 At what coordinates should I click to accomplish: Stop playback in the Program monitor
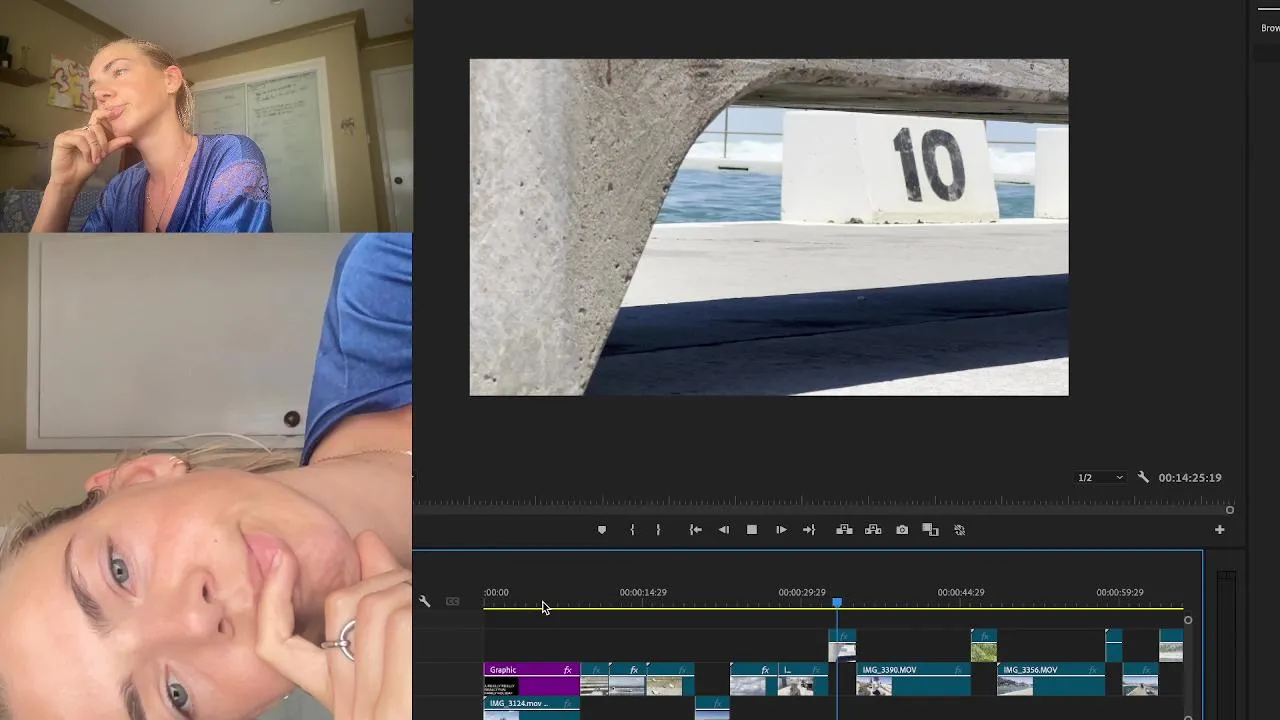752,530
